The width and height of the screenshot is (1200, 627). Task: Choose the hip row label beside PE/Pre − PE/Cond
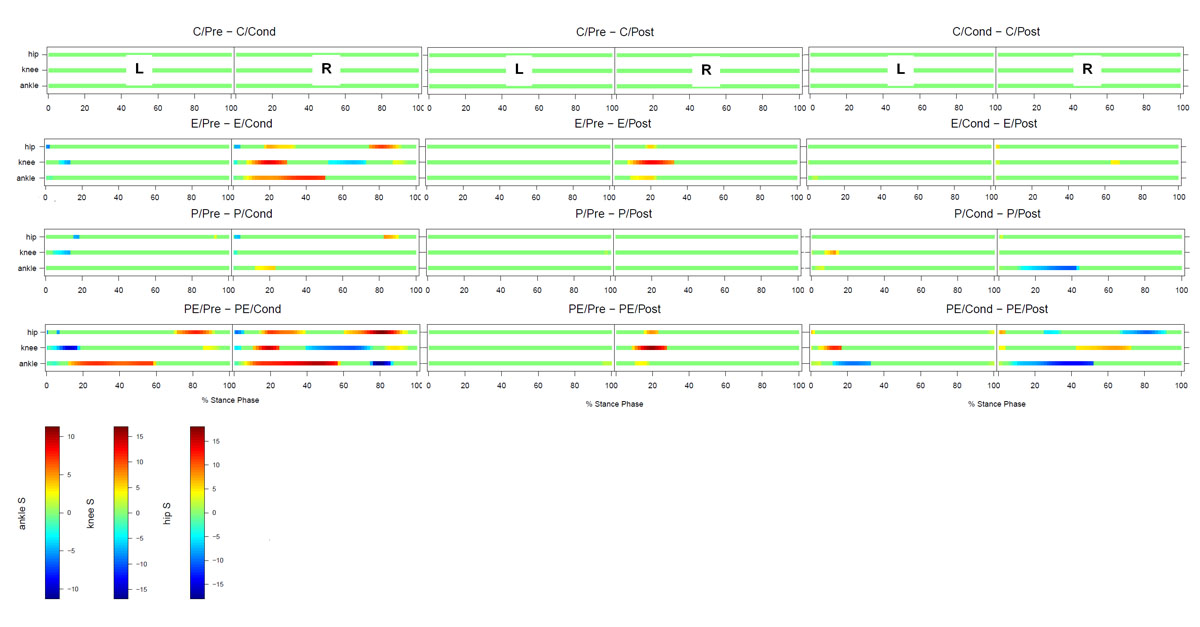31,332
